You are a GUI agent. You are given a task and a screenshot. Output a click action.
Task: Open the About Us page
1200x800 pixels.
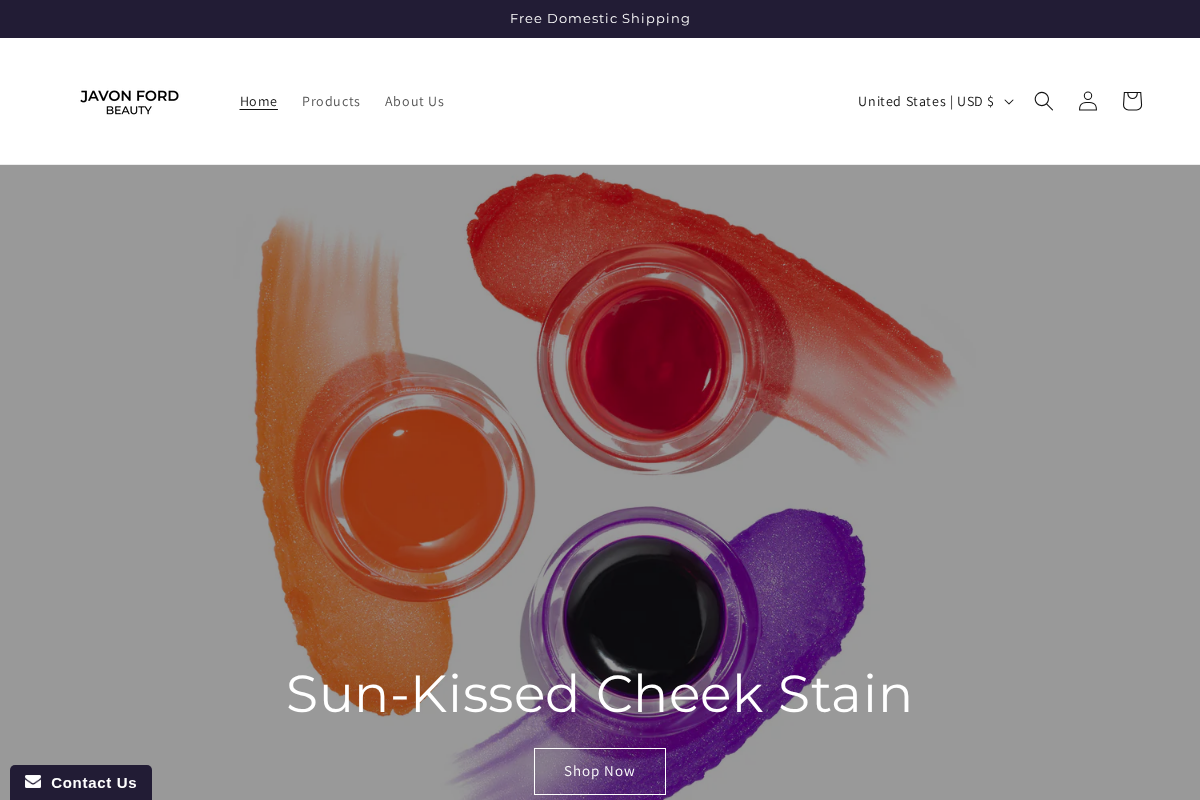(x=414, y=101)
